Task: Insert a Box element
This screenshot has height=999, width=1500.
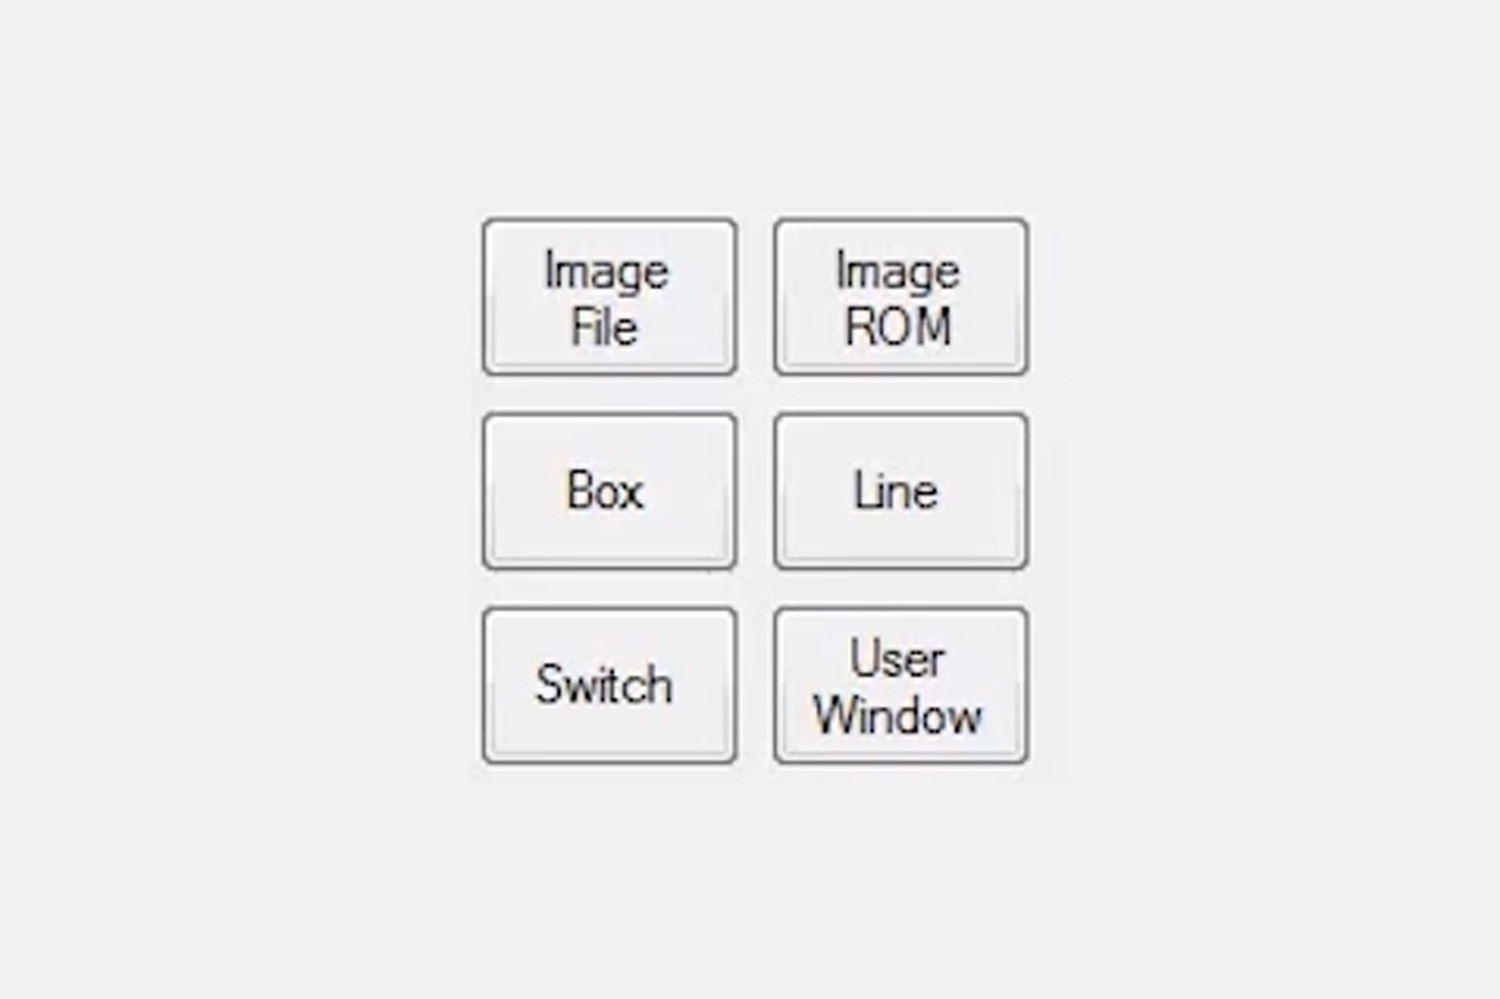Action: (609, 491)
